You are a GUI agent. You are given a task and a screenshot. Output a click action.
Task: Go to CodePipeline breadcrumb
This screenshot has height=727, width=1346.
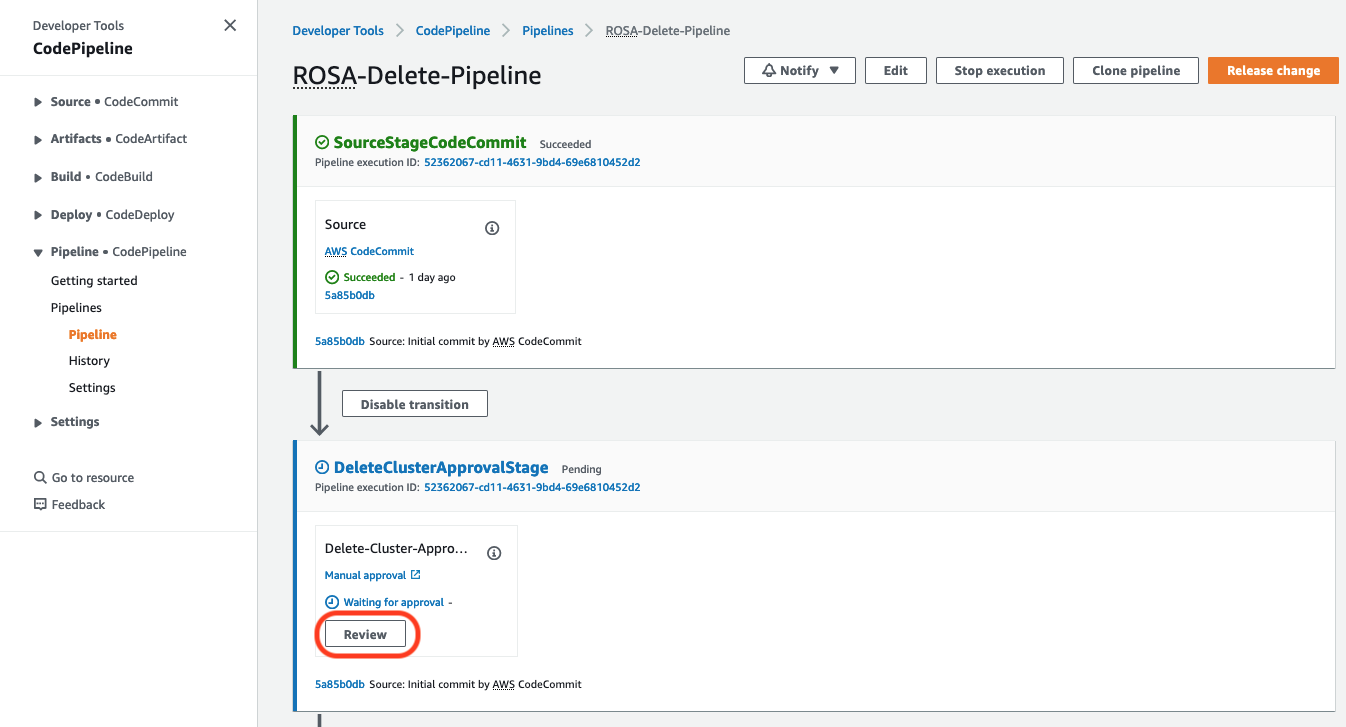tap(453, 31)
